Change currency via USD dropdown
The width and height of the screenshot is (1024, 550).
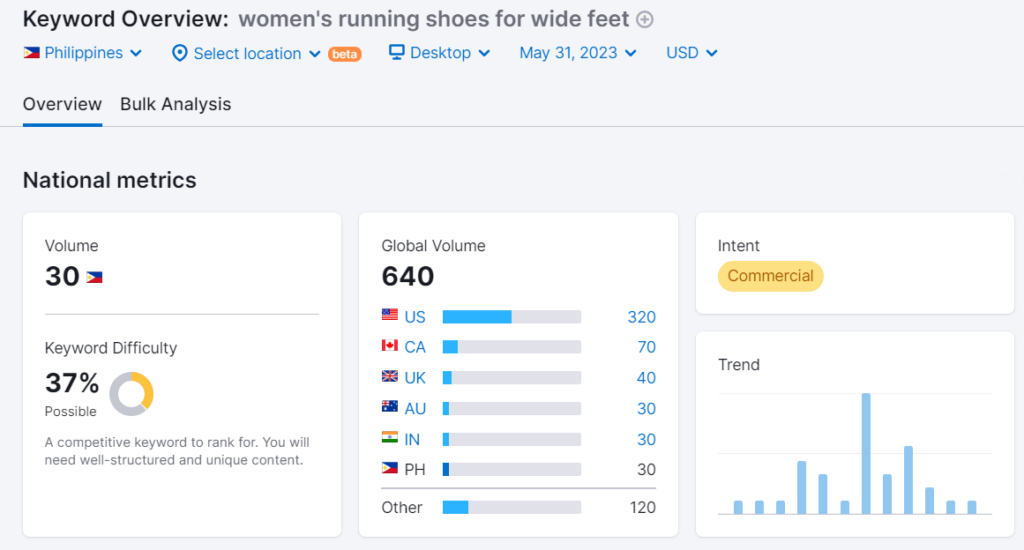692,53
